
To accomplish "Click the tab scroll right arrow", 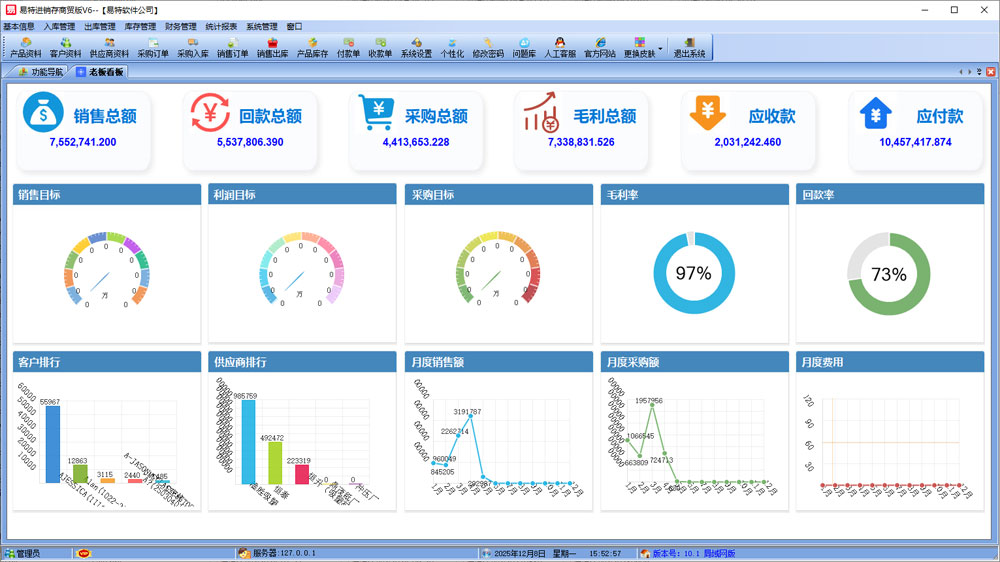I will click(x=969, y=72).
